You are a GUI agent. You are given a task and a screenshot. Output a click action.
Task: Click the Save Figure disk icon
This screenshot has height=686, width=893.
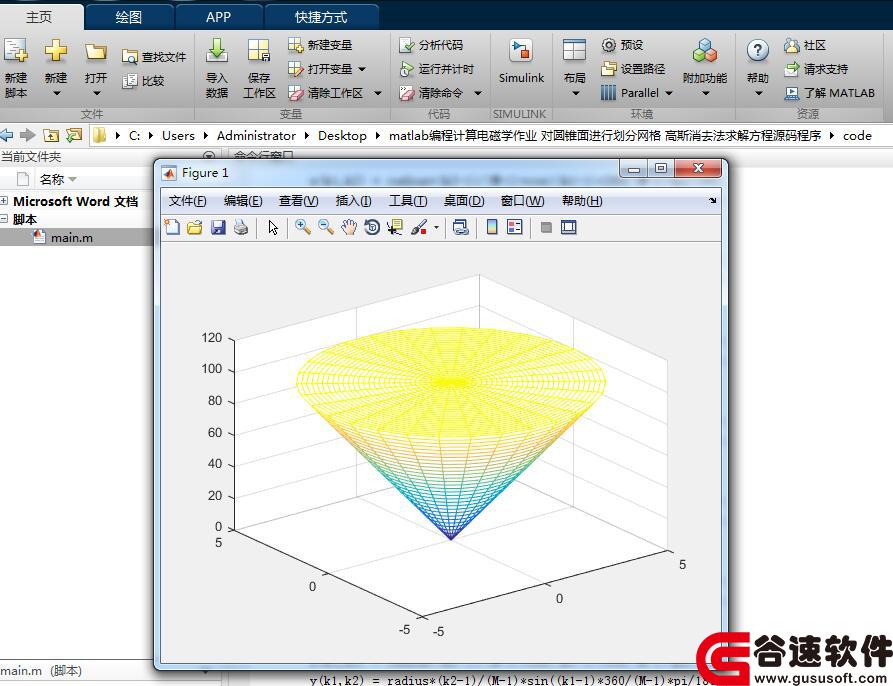(x=218, y=228)
